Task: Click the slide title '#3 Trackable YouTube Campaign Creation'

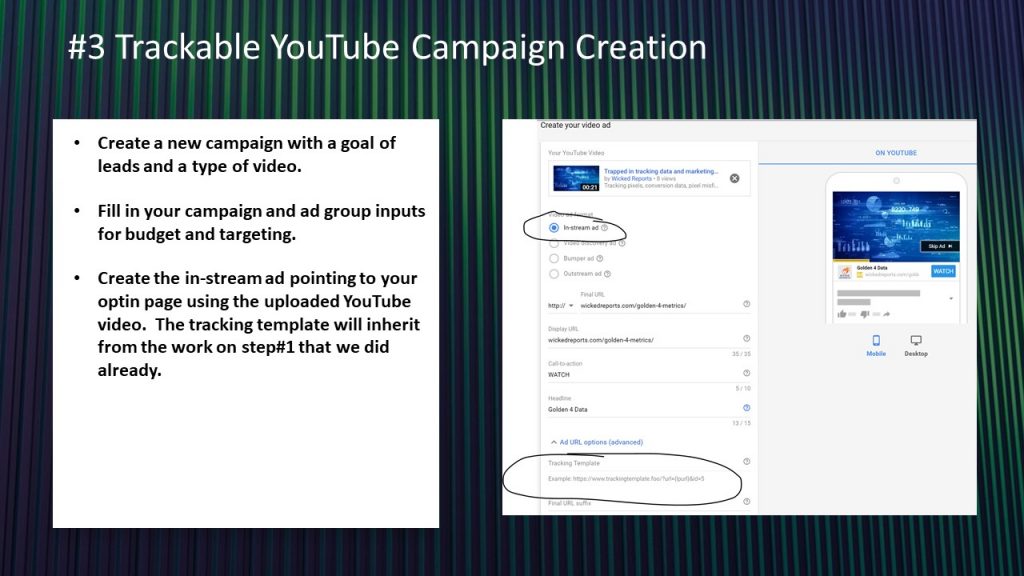Action: point(387,47)
